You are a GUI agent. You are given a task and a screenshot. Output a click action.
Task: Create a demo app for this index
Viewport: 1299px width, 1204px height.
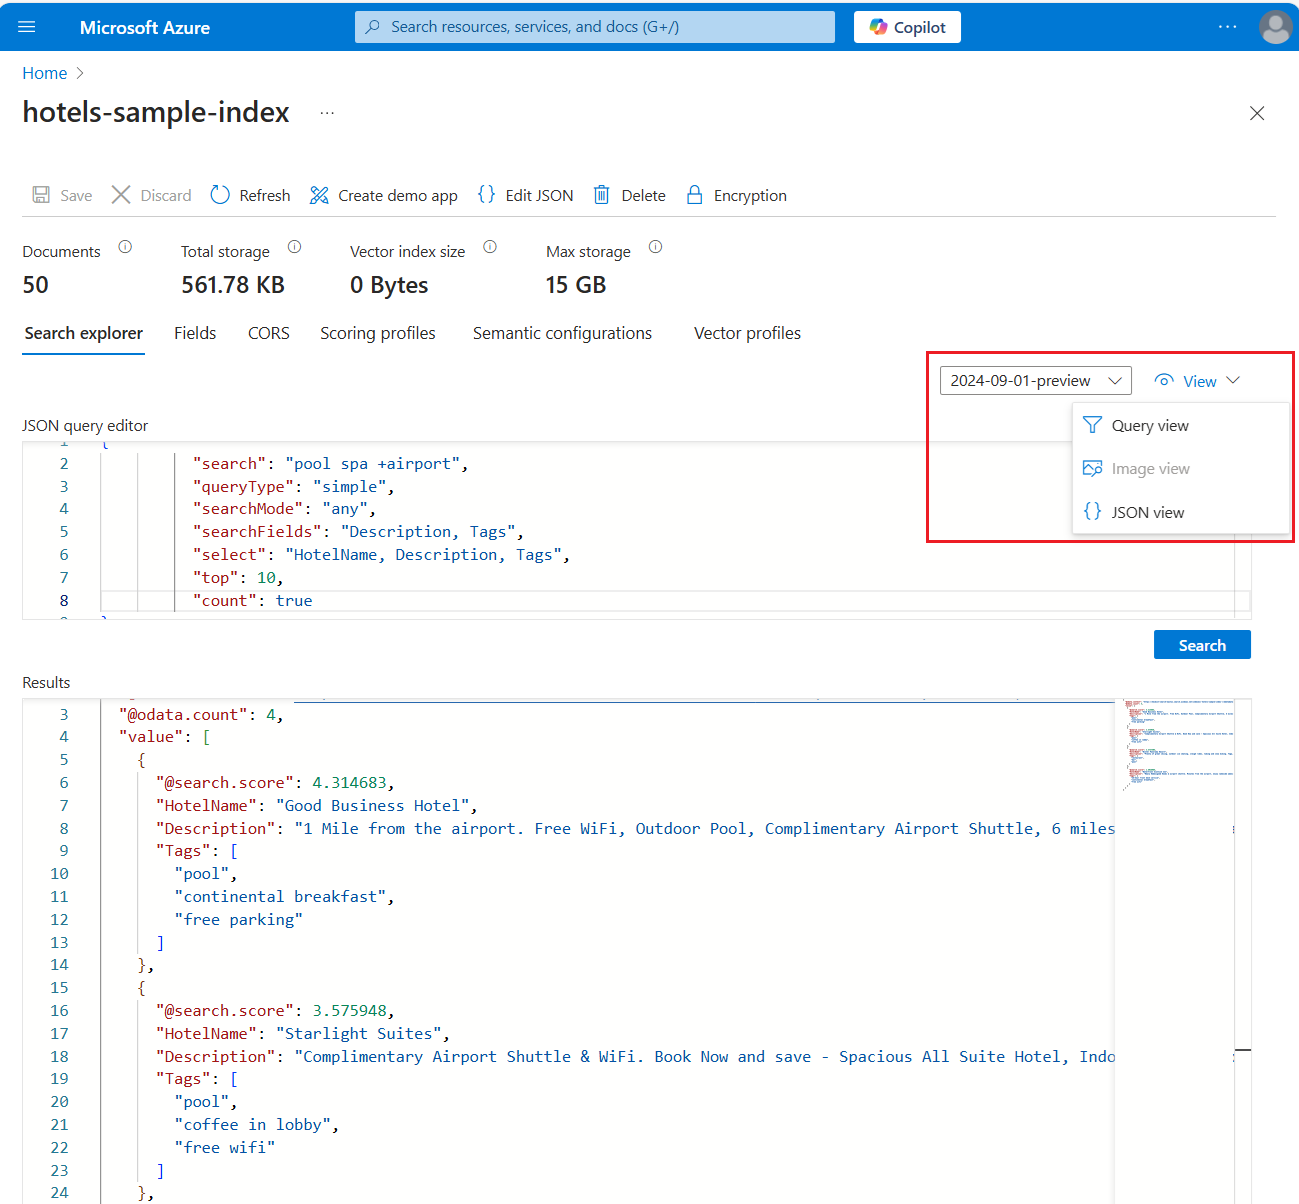coord(383,195)
